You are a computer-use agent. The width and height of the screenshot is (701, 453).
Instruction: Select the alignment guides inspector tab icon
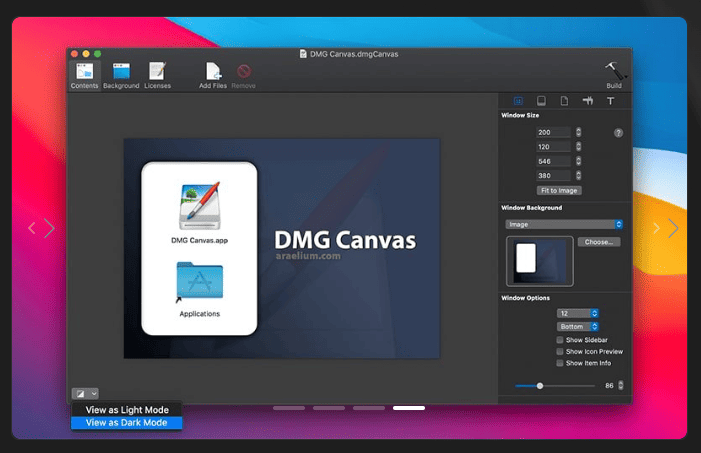(x=588, y=101)
